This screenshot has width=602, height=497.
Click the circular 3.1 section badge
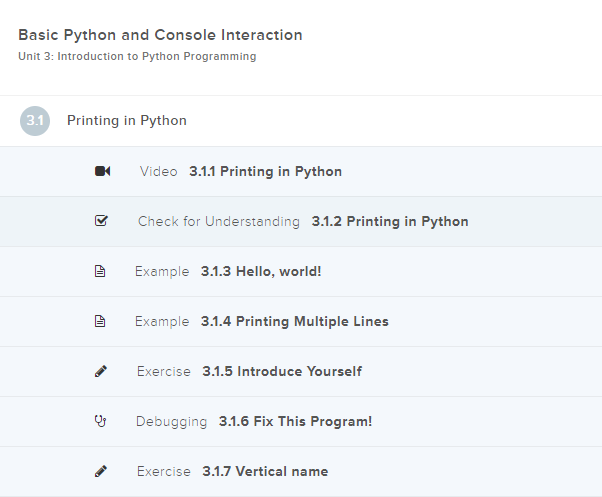(x=35, y=121)
